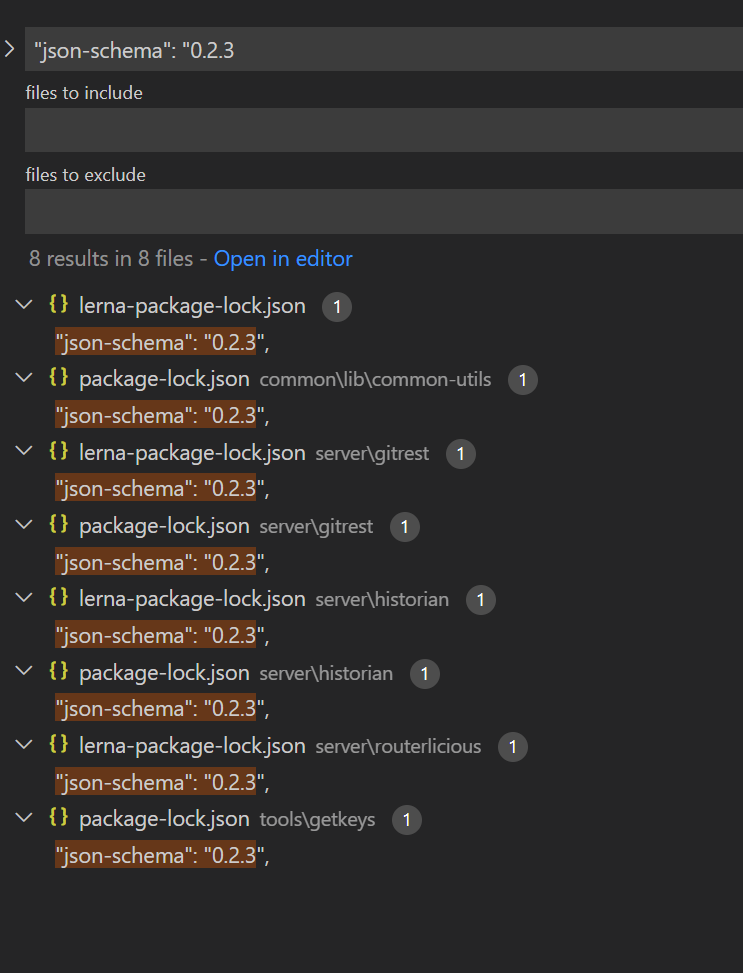The width and height of the screenshot is (743, 973).
Task: Open match under historian lerna-package-lock.json
Action: click(x=162, y=636)
